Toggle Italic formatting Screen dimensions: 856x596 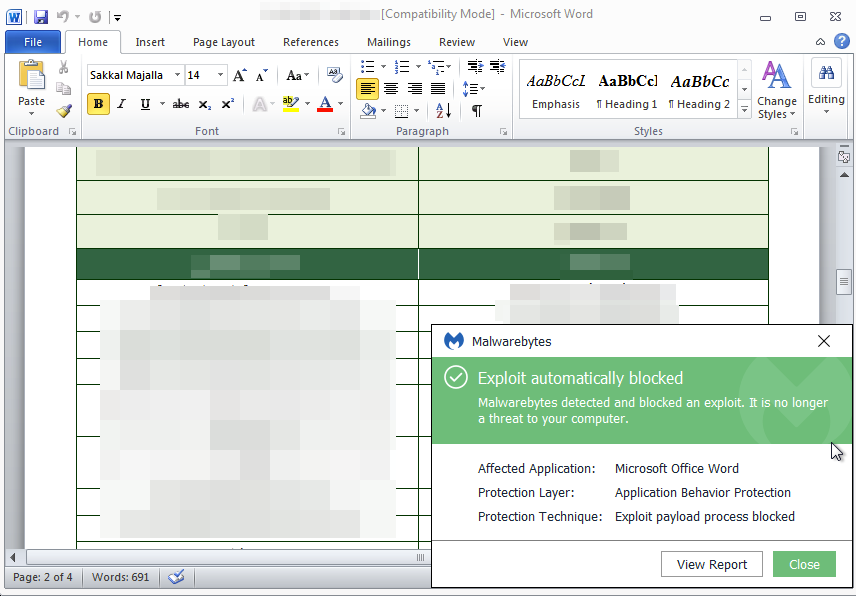pyautogui.click(x=121, y=104)
